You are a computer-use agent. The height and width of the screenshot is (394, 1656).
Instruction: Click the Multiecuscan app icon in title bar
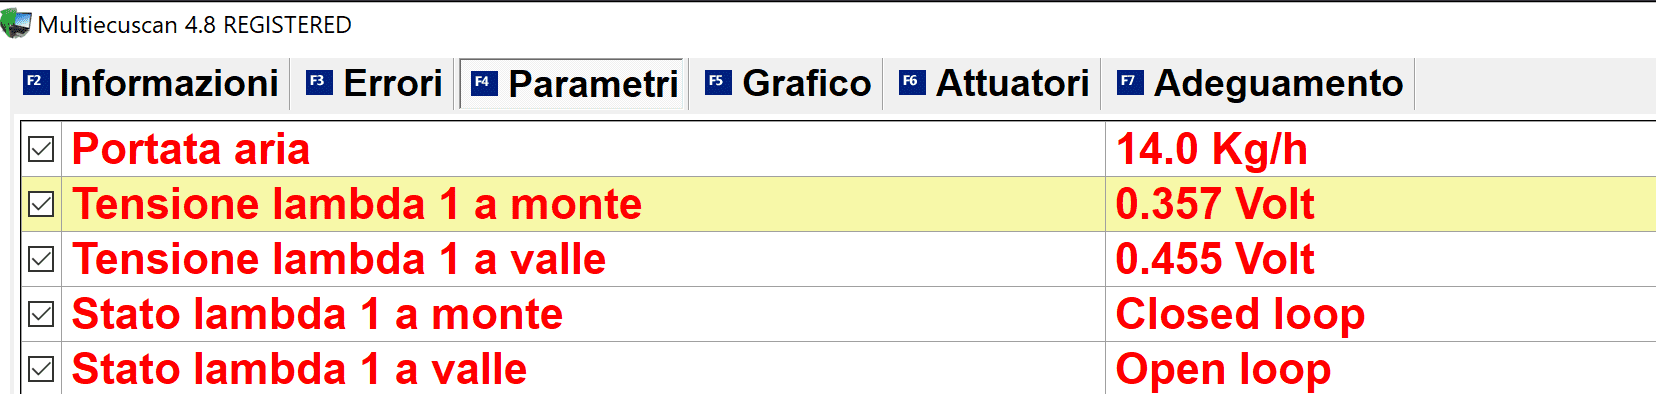click(15, 23)
